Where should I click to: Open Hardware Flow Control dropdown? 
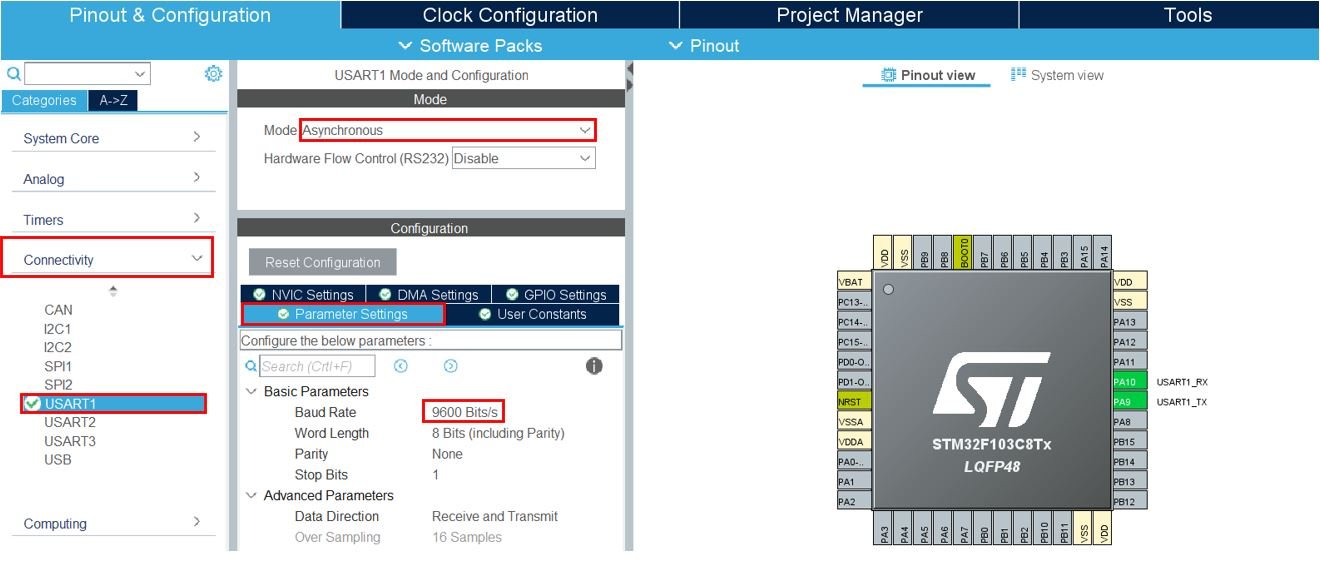(x=524, y=158)
